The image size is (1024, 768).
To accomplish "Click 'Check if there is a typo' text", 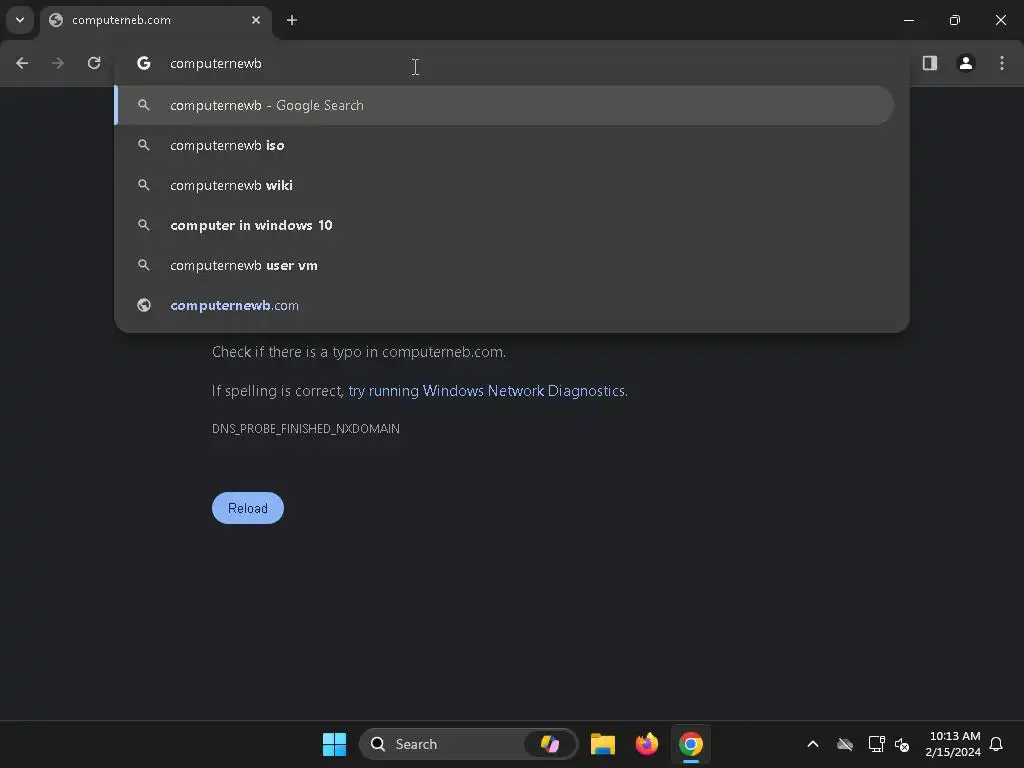I will pos(359,352).
